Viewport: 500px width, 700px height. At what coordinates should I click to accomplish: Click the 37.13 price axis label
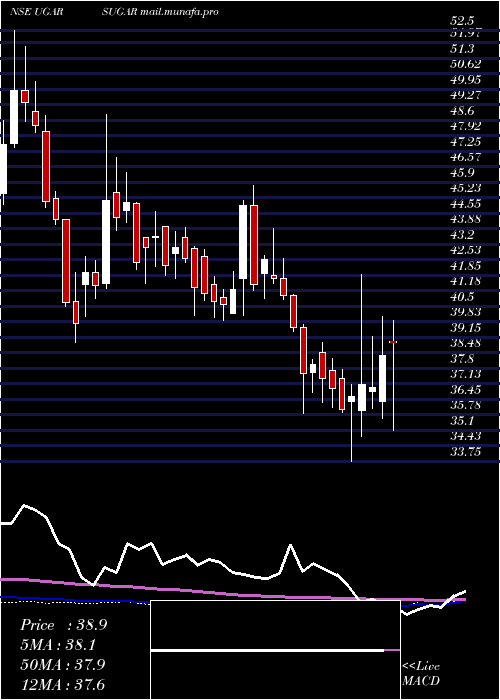(x=466, y=374)
